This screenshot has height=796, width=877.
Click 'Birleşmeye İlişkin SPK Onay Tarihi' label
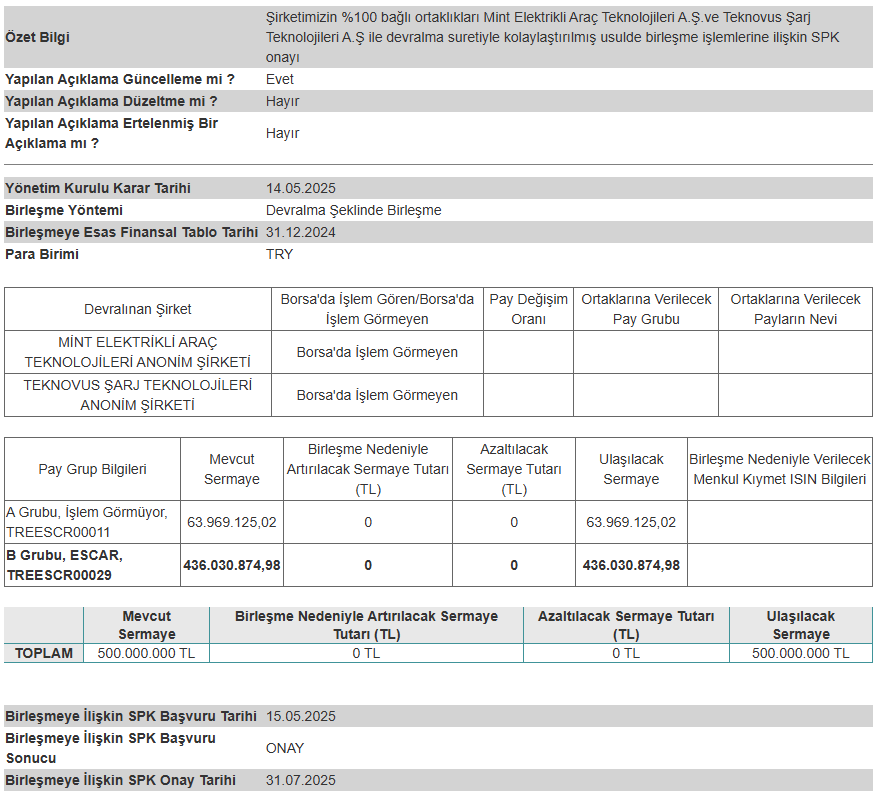coord(120,780)
